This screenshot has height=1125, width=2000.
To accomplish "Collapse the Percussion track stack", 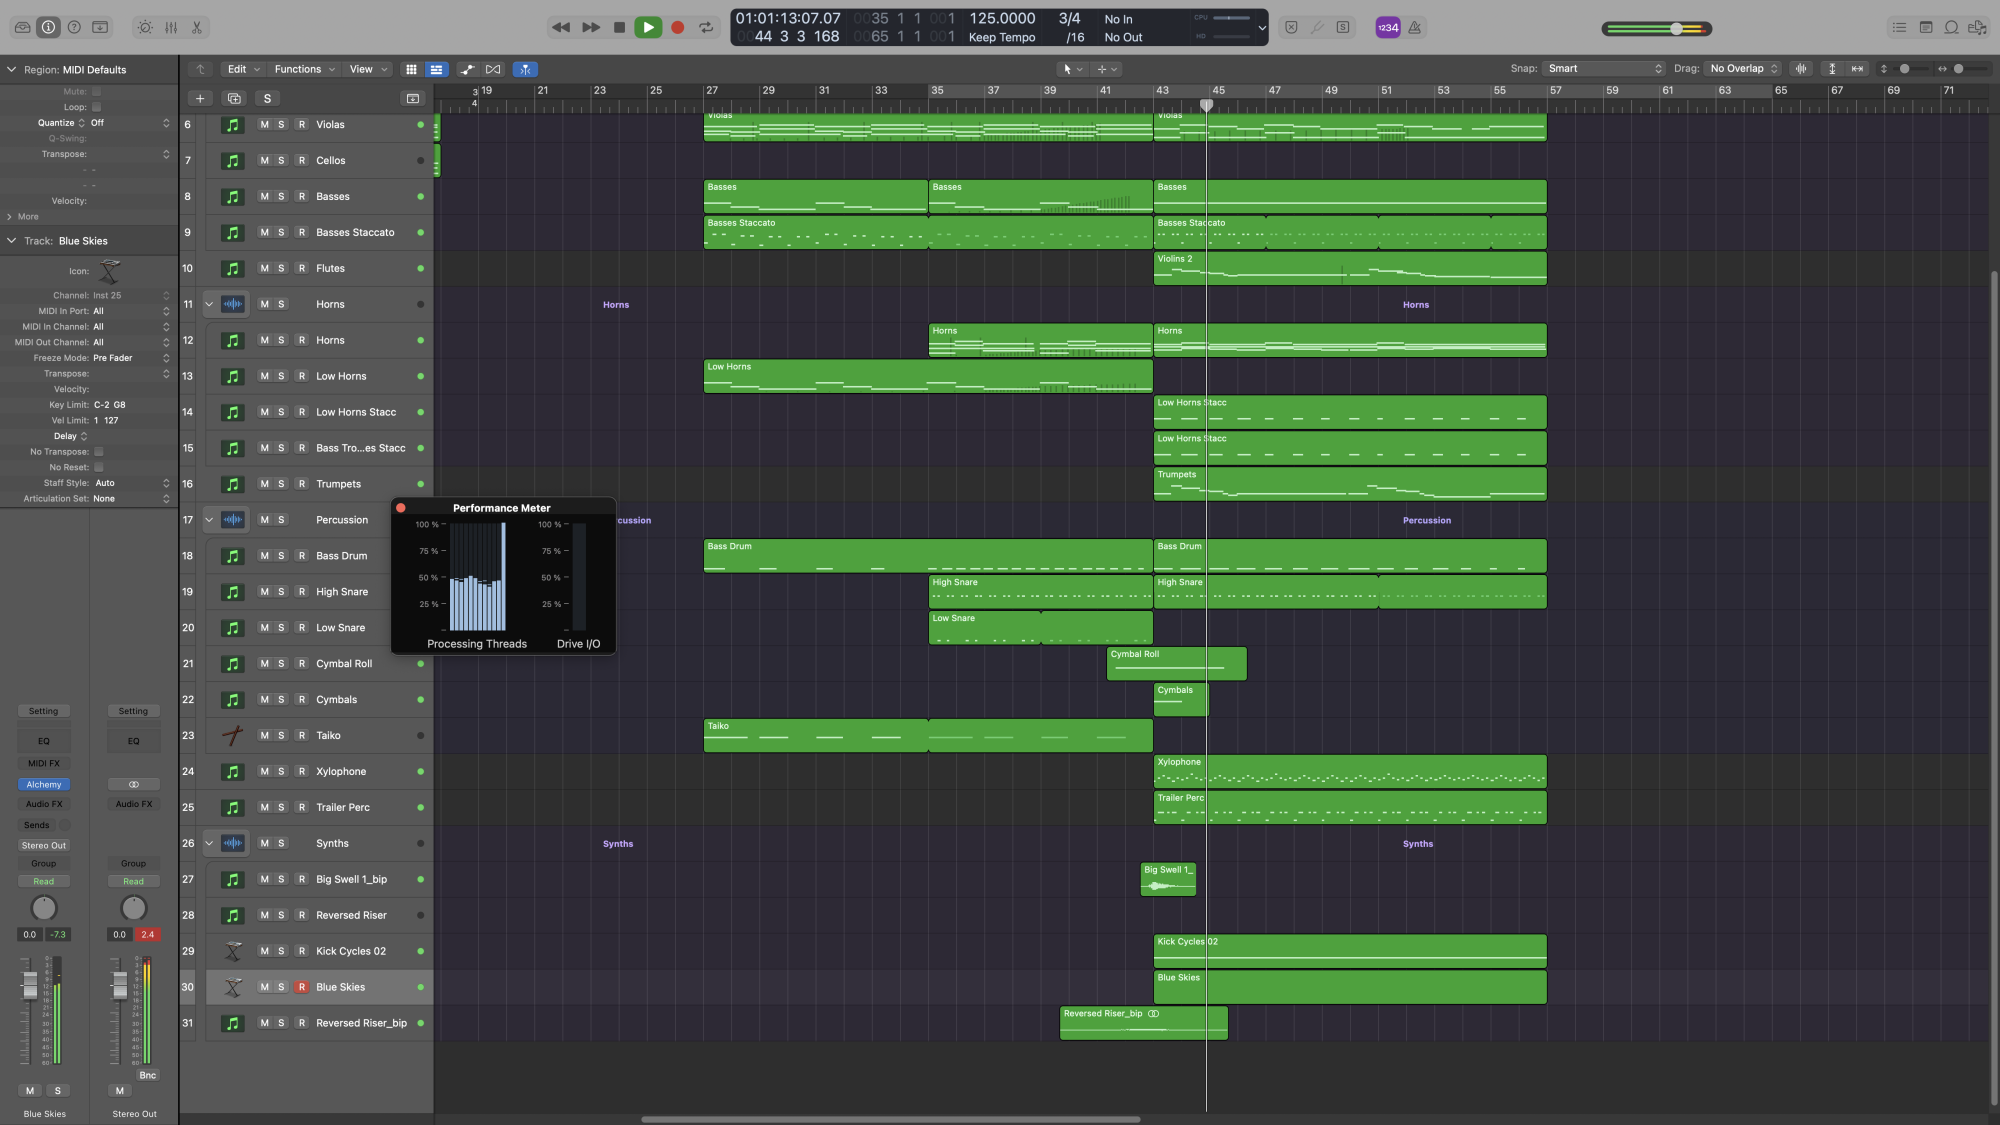I will click(209, 520).
